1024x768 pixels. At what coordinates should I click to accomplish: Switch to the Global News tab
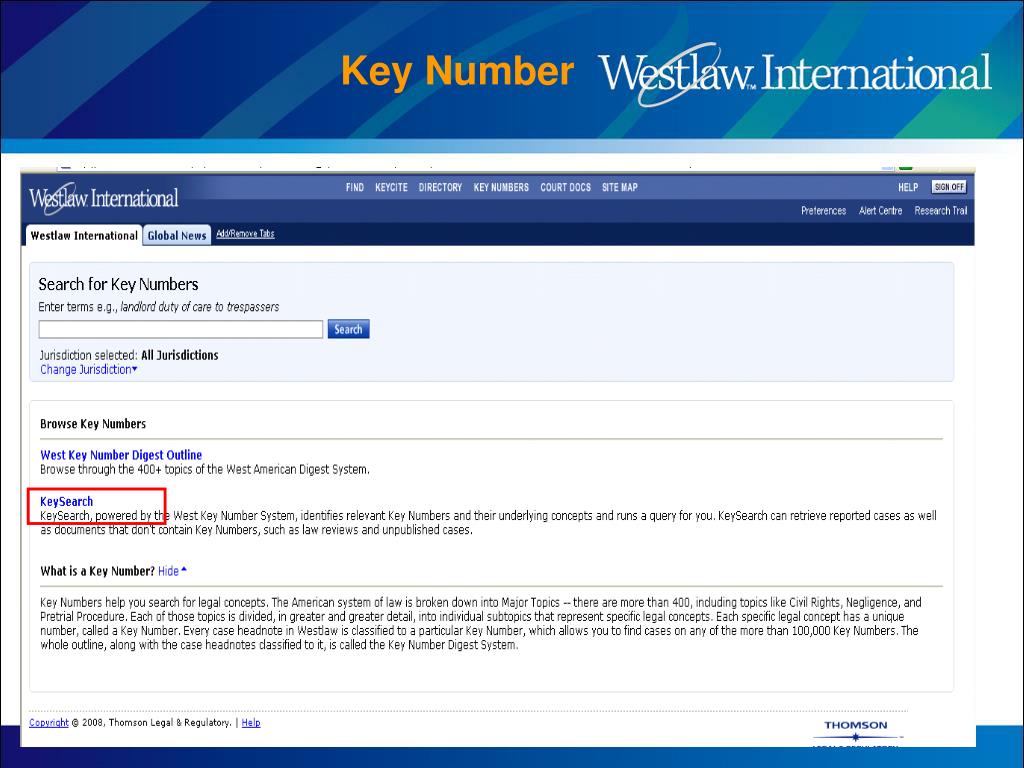pyautogui.click(x=177, y=236)
